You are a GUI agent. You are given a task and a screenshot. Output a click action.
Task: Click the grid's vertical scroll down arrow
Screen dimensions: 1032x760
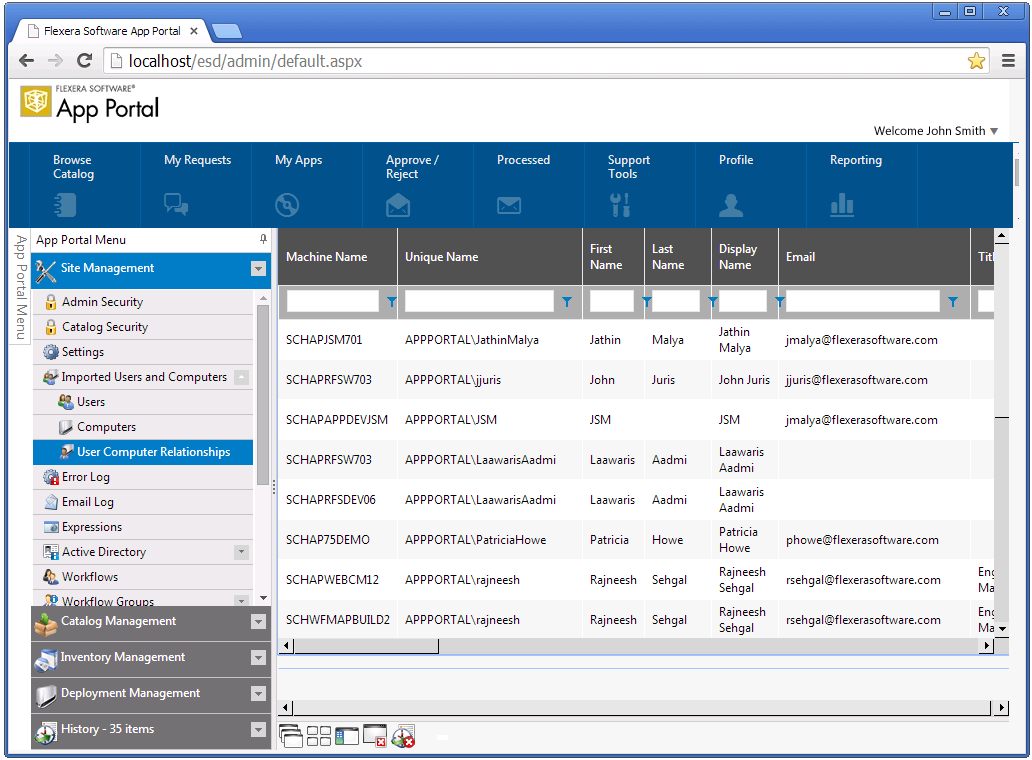coord(1002,628)
